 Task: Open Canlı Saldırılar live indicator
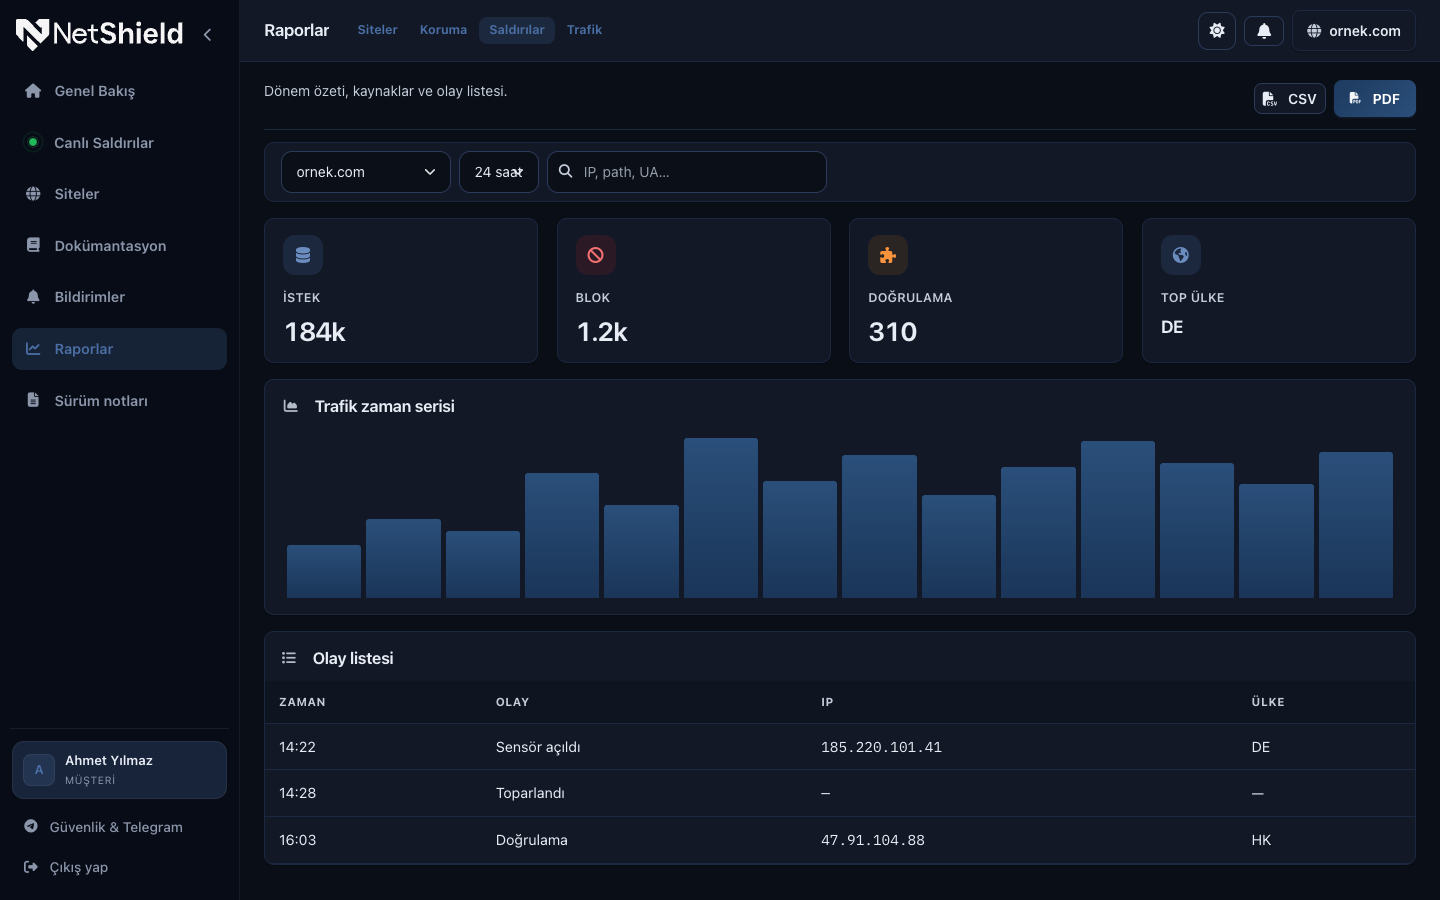pyautogui.click(x=33, y=142)
